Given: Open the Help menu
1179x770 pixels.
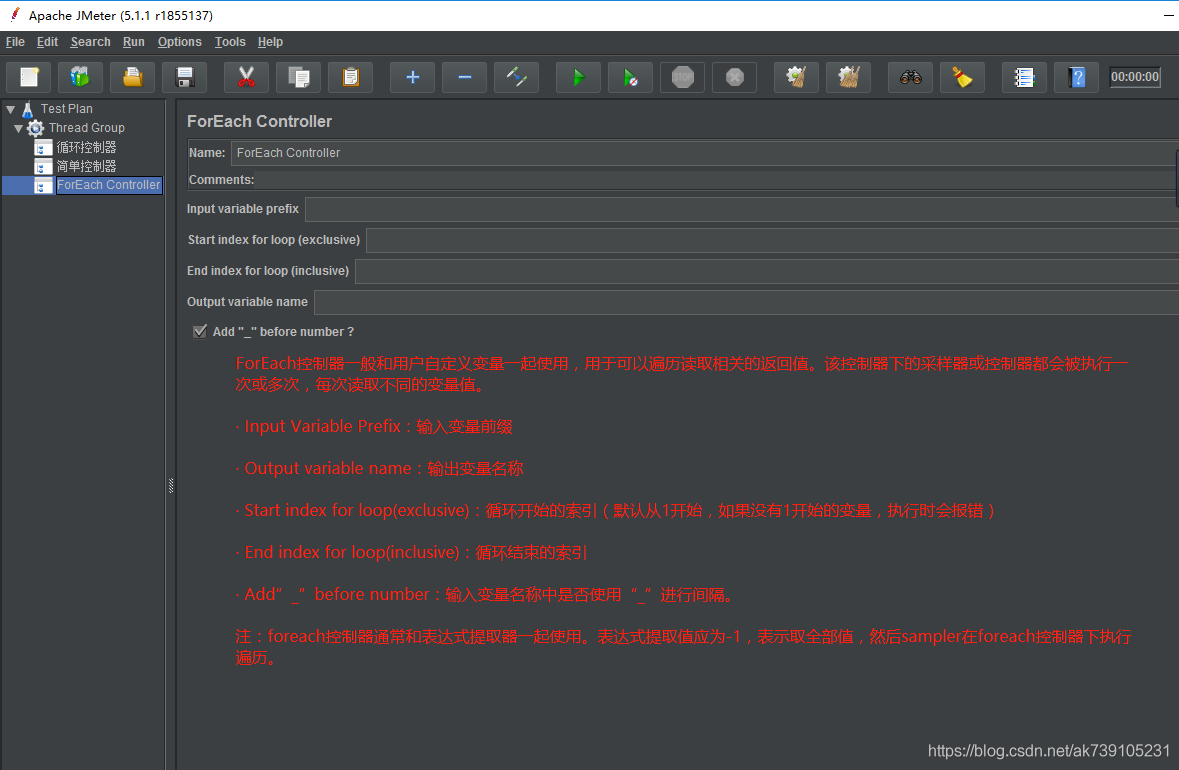Looking at the screenshot, I should click(270, 42).
